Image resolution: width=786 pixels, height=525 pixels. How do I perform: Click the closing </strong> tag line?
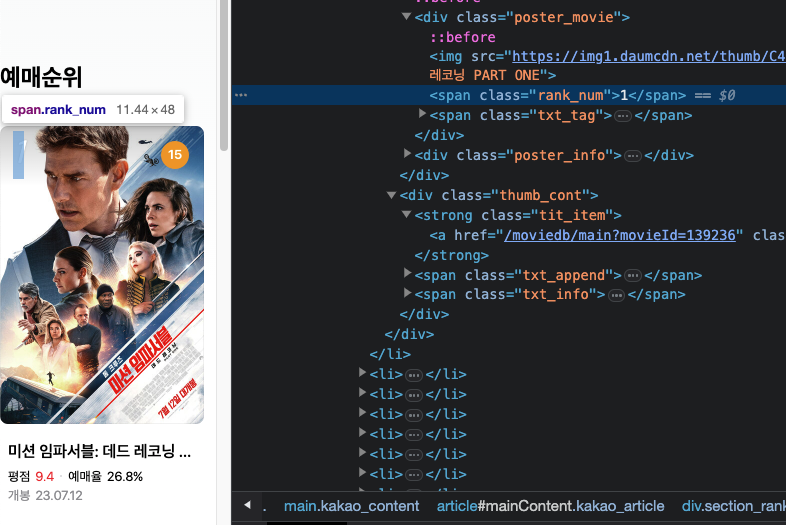tap(451, 255)
